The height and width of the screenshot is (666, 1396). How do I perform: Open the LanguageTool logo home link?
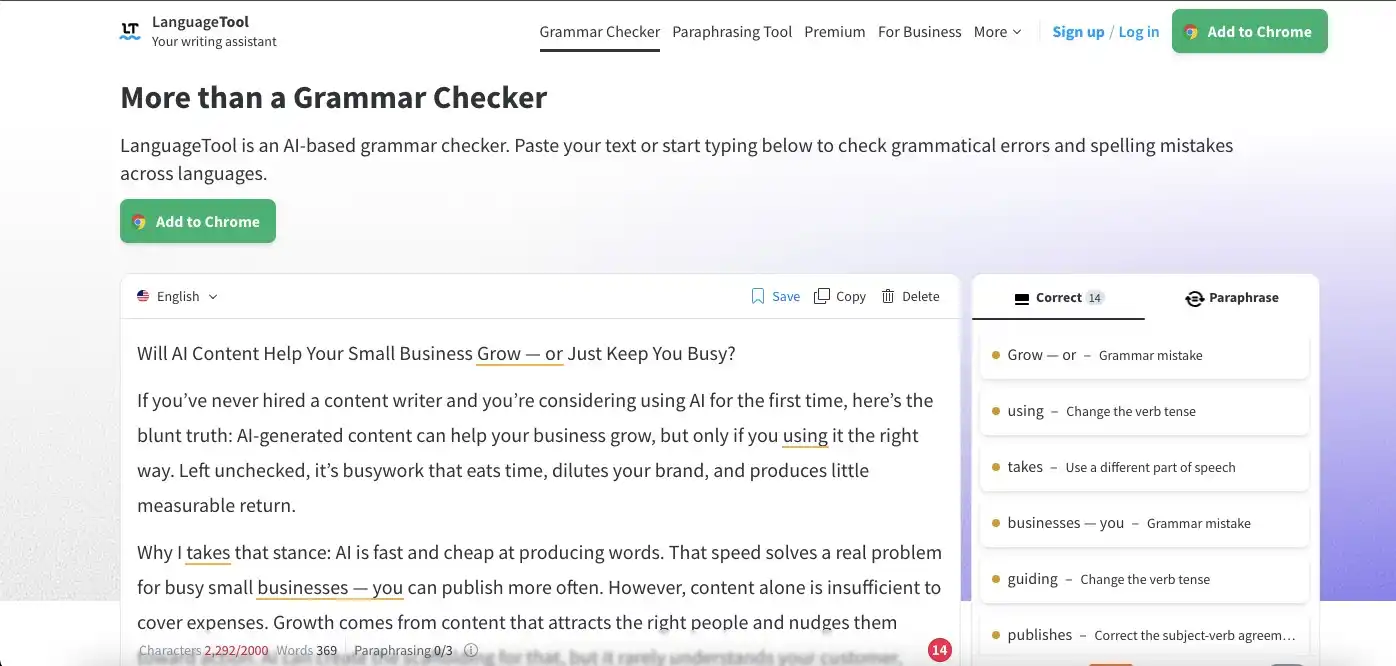pyautogui.click(x=198, y=31)
